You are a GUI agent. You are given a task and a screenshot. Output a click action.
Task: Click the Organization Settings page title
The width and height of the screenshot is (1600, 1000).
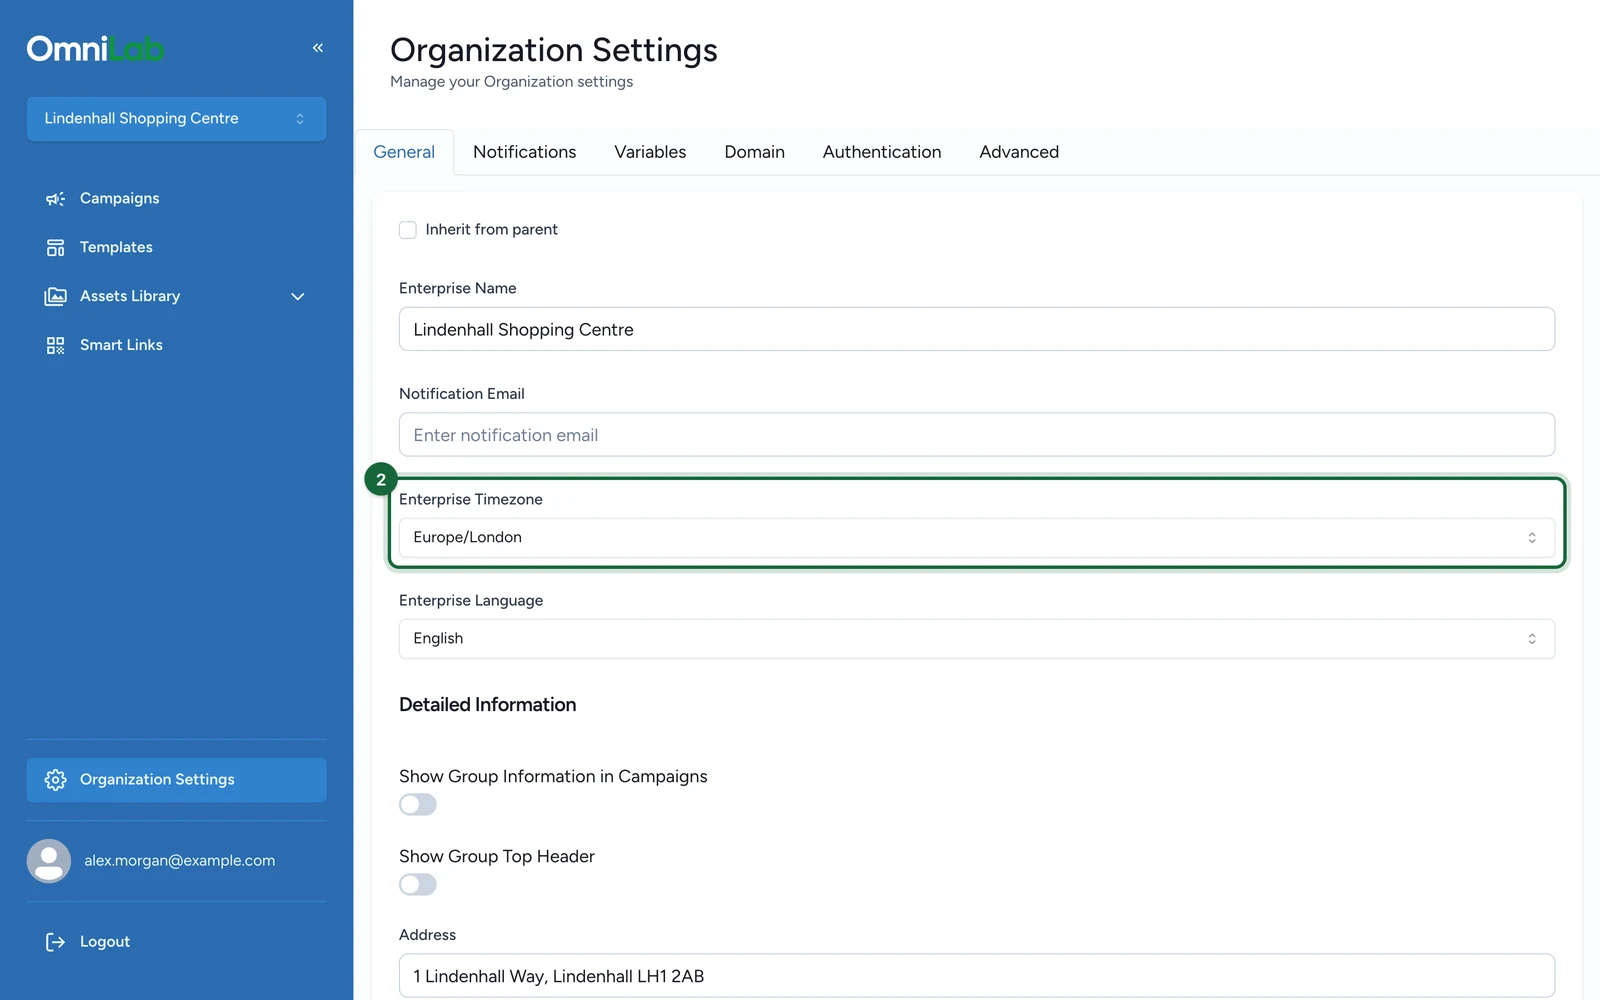pyautogui.click(x=554, y=50)
